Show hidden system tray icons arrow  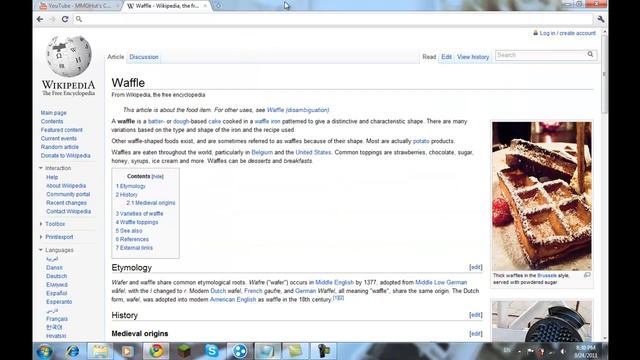(x=519, y=351)
